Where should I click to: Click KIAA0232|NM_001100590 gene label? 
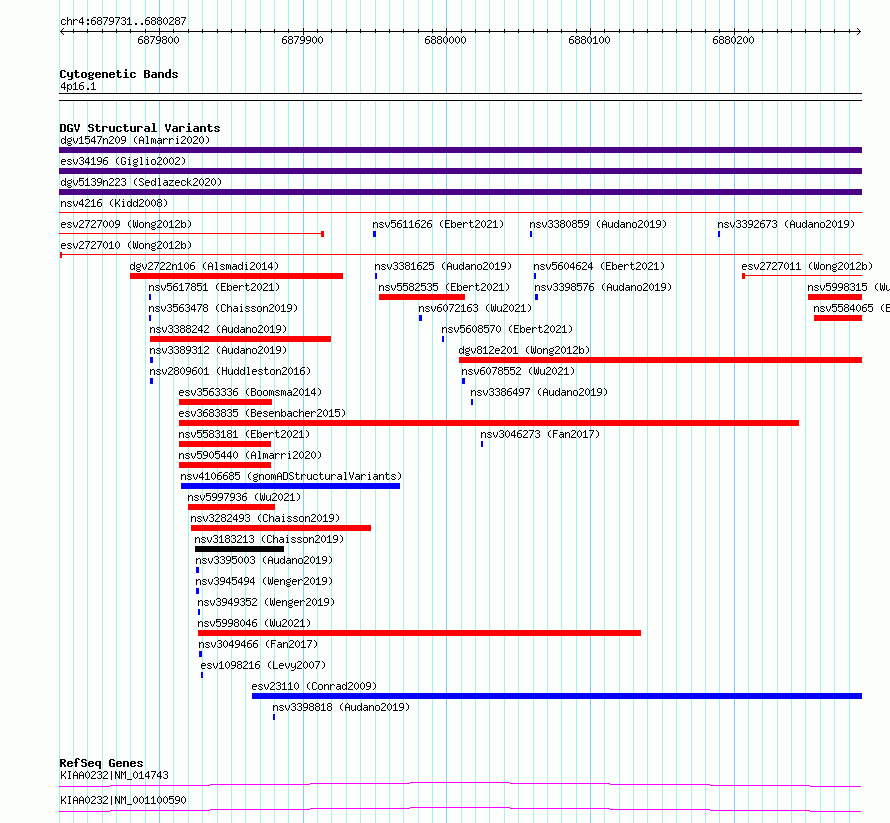coord(123,800)
